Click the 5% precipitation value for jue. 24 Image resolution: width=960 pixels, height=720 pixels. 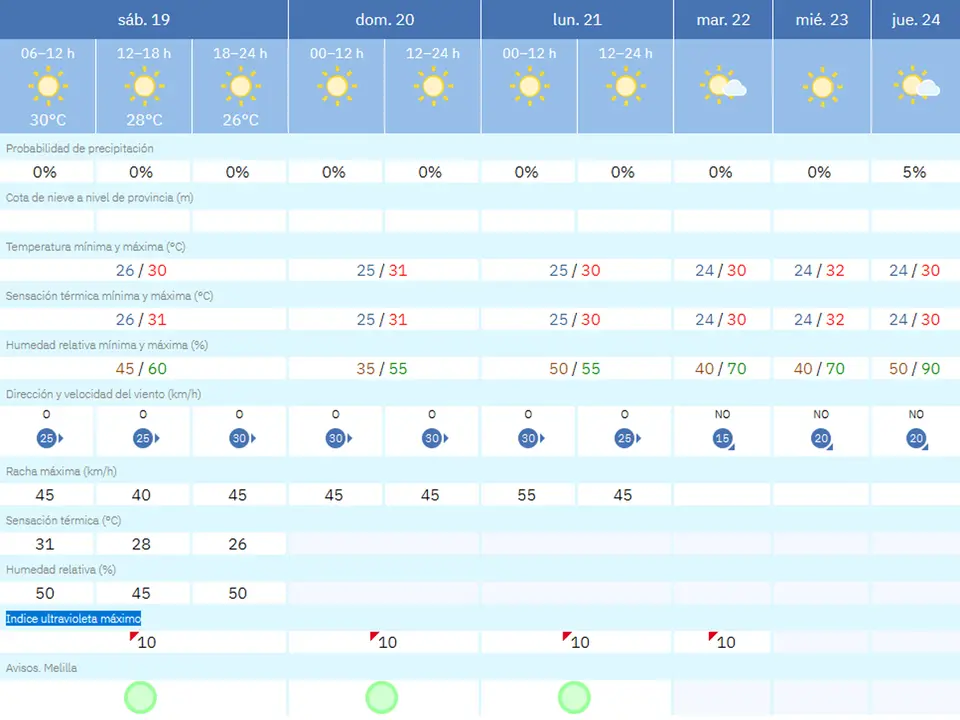915,172
